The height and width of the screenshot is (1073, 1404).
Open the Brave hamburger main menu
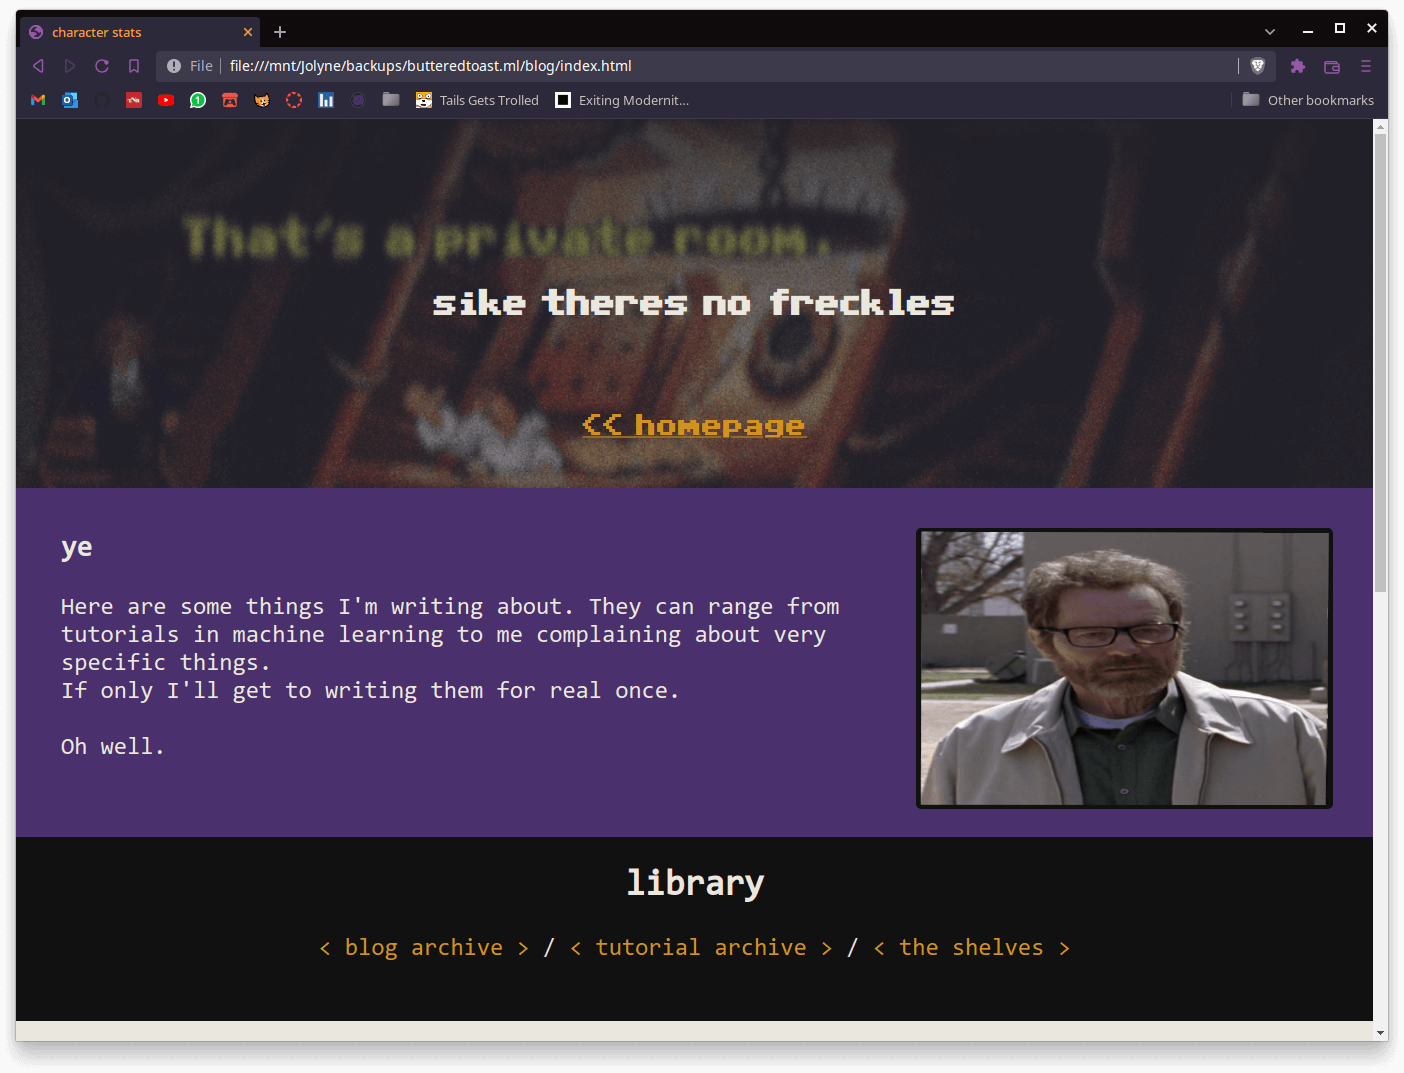[x=1366, y=66]
